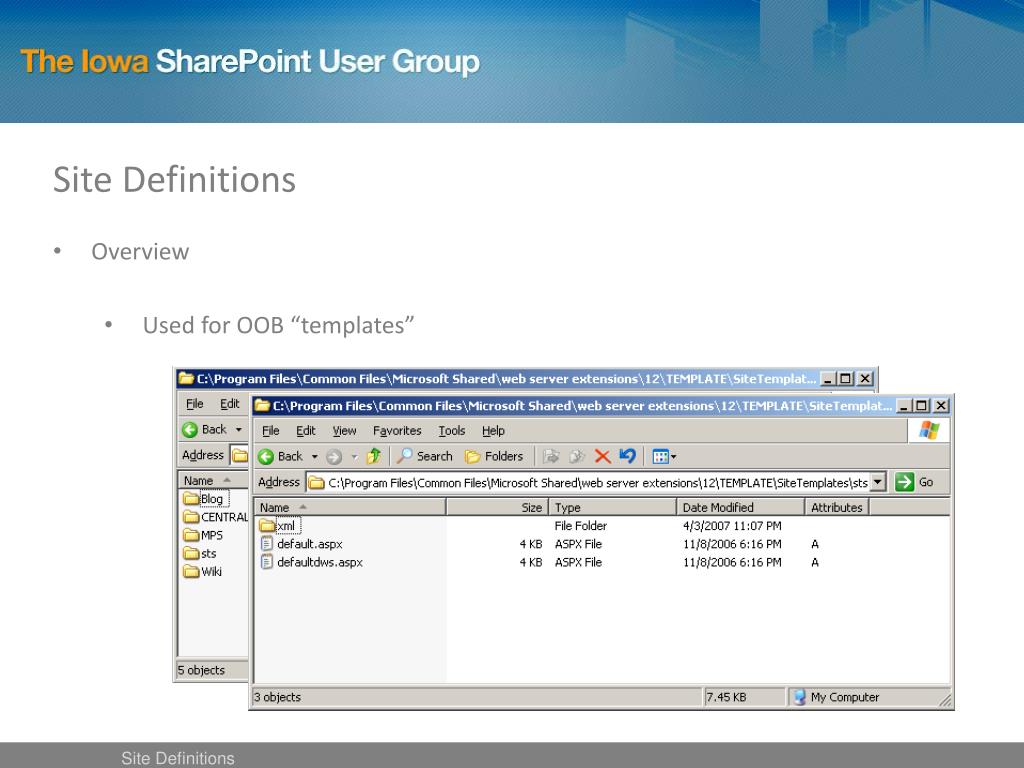
Task: Maximize the front Explorer window
Action: coord(921,406)
